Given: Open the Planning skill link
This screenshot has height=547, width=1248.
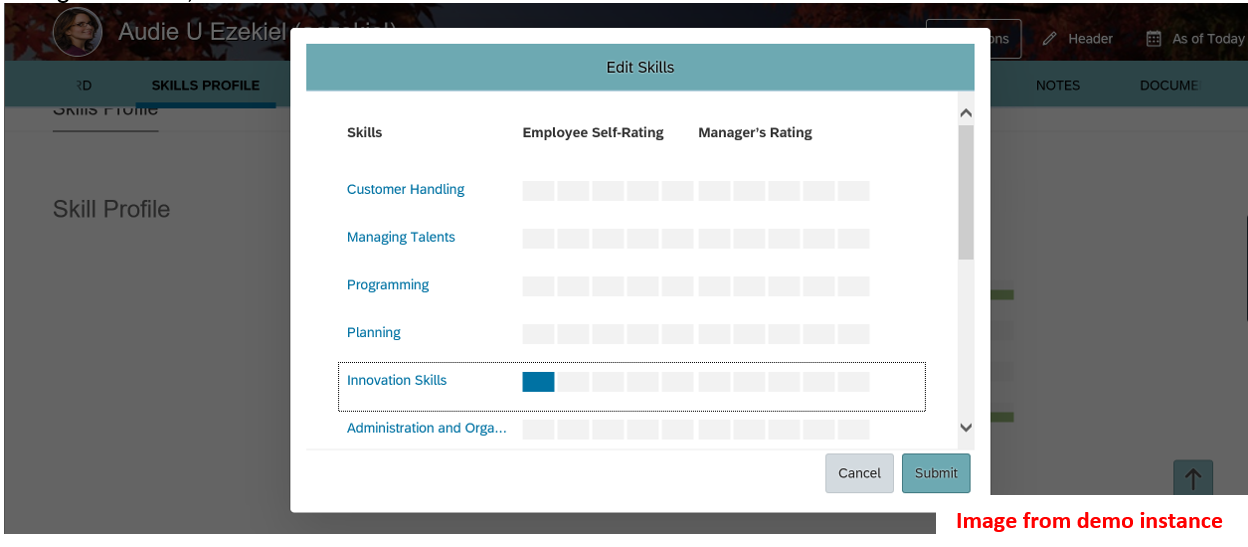Looking at the screenshot, I should pyautogui.click(x=374, y=332).
